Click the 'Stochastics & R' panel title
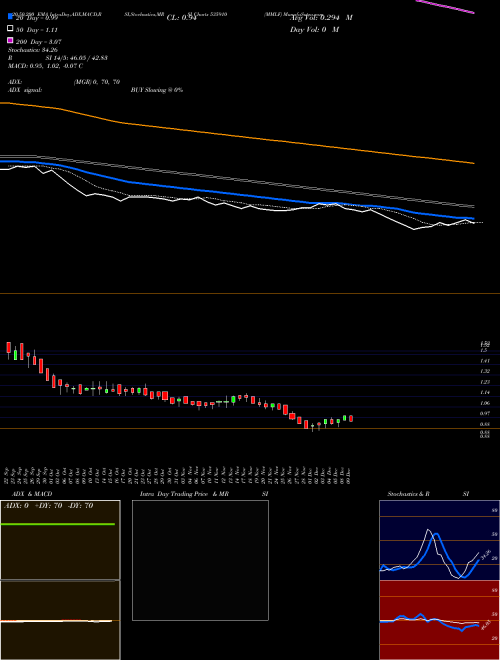Image resolution: width=500 pixels, height=660 pixels. (x=409, y=494)
